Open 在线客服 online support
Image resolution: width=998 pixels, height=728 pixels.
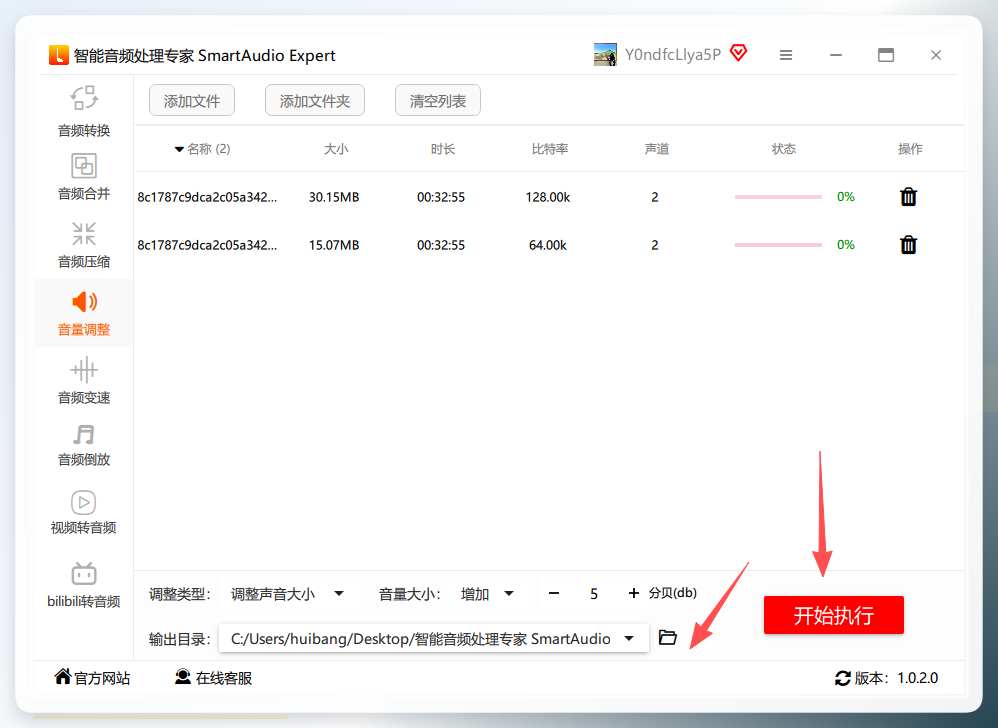tap(213, 677)
